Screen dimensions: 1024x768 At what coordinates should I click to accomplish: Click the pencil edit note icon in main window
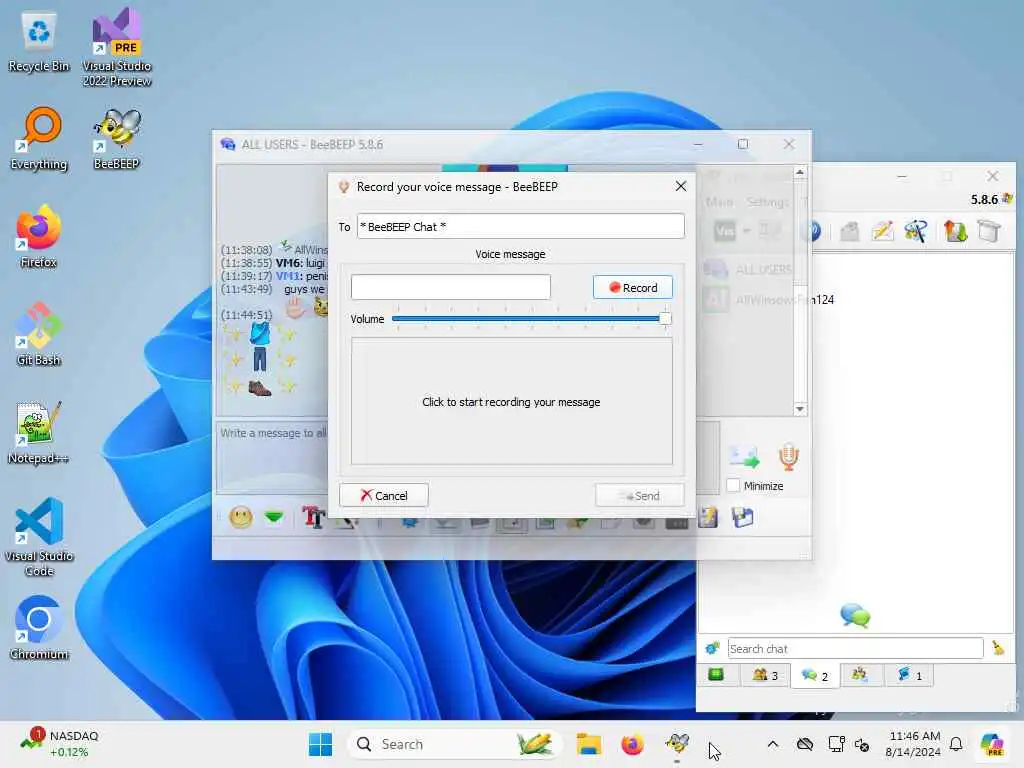coord(882,231)
